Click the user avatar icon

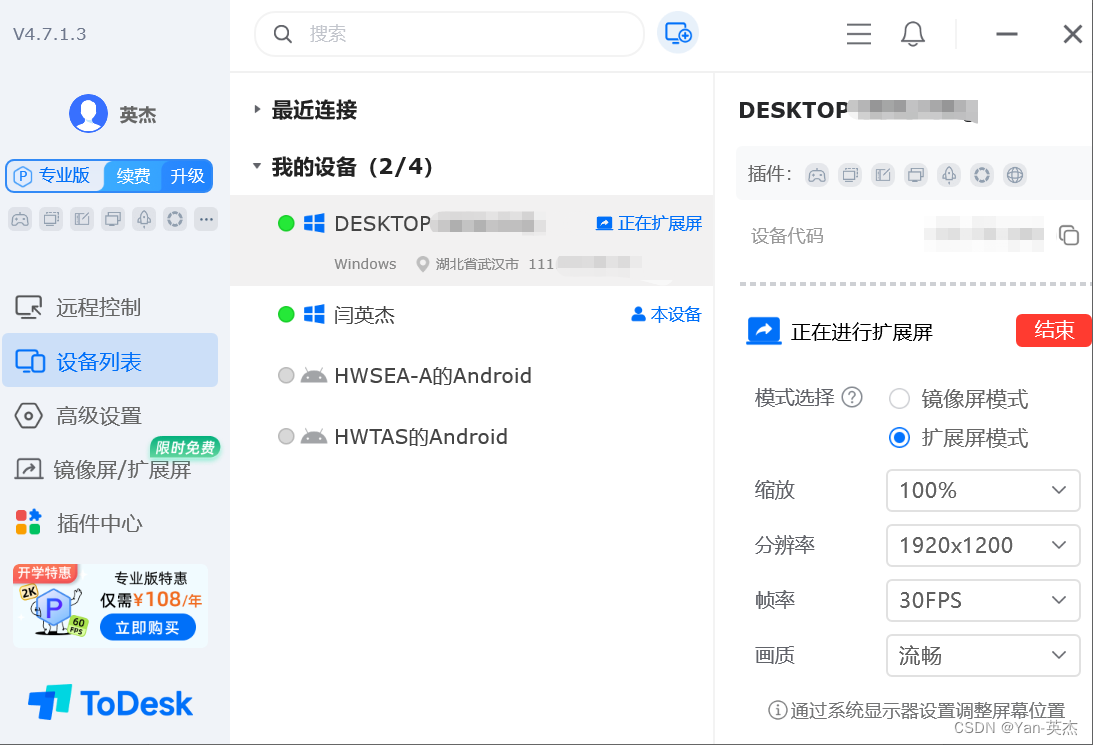coord(89,114)
